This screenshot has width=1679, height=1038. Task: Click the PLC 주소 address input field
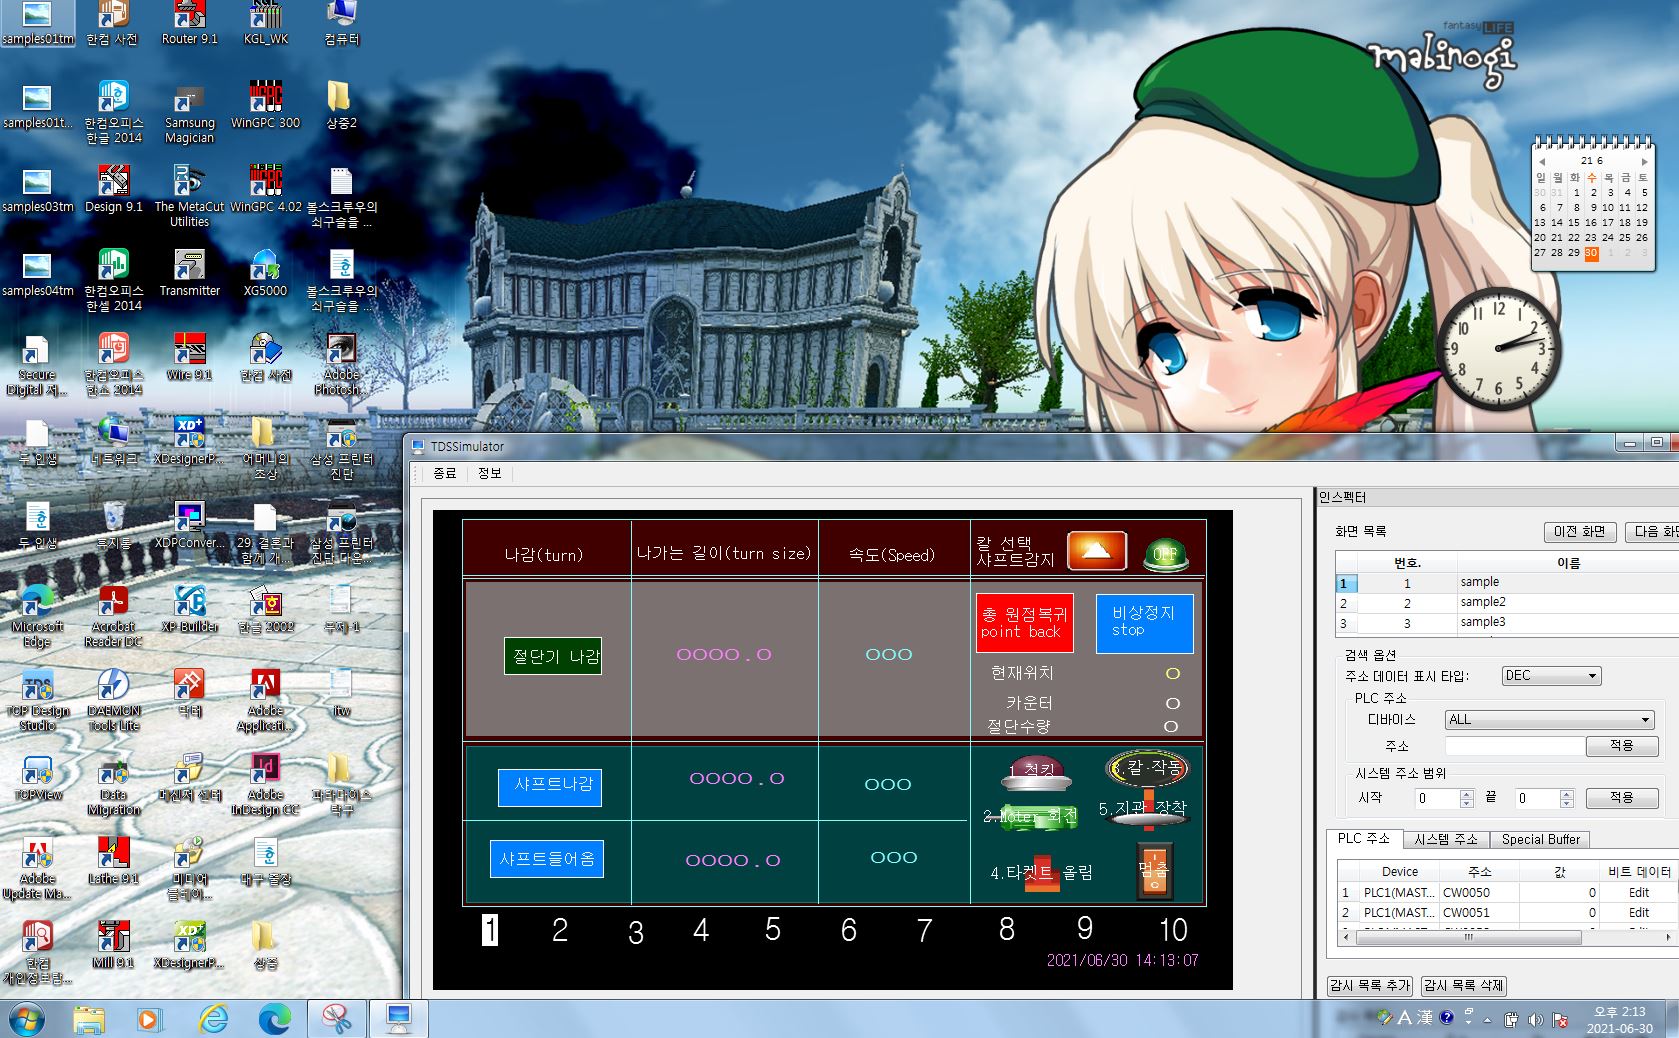click(1514, 746)
